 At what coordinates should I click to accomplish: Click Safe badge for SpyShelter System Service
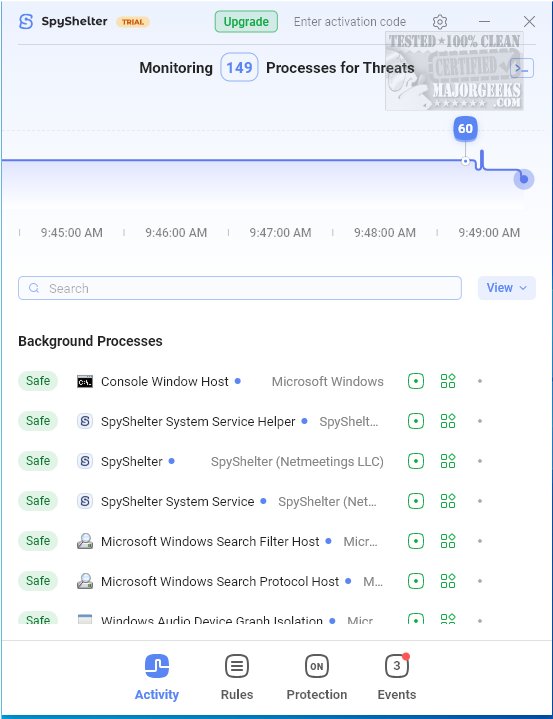[38, 501]
